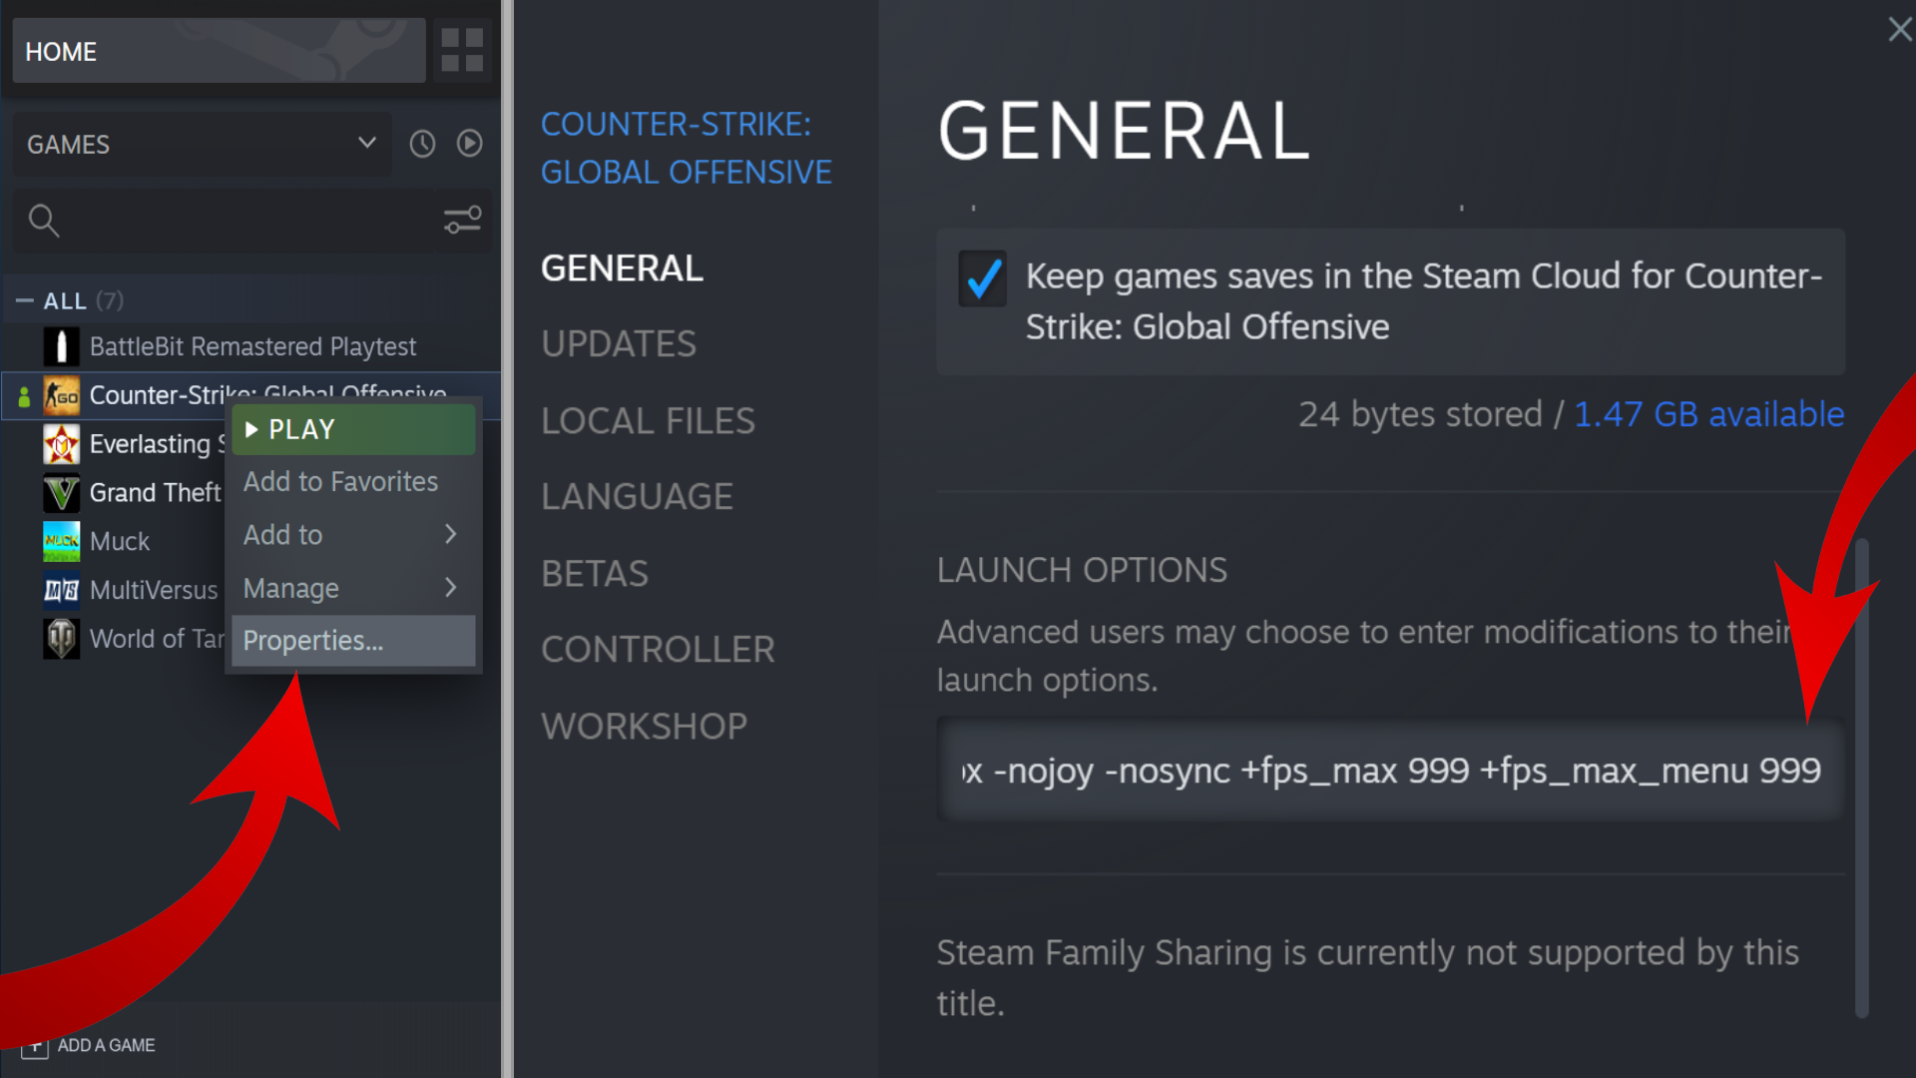The height and width of the screenshot is (1078, 1916).
Task: Click the launch options text field
Action: click(1389, 770)
